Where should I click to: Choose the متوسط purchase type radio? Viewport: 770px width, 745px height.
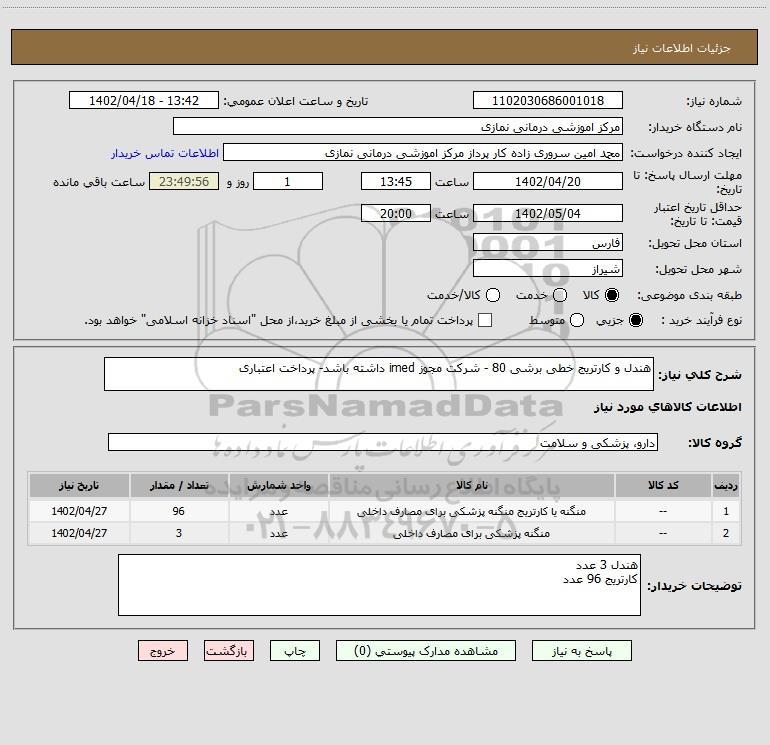point(577,320)
